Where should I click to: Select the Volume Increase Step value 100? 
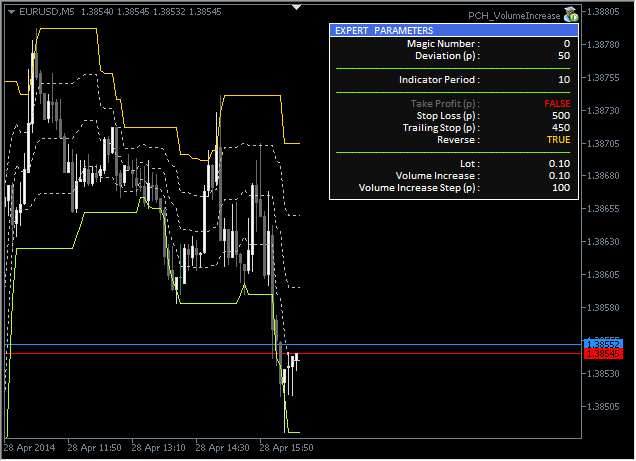point(561,188)
